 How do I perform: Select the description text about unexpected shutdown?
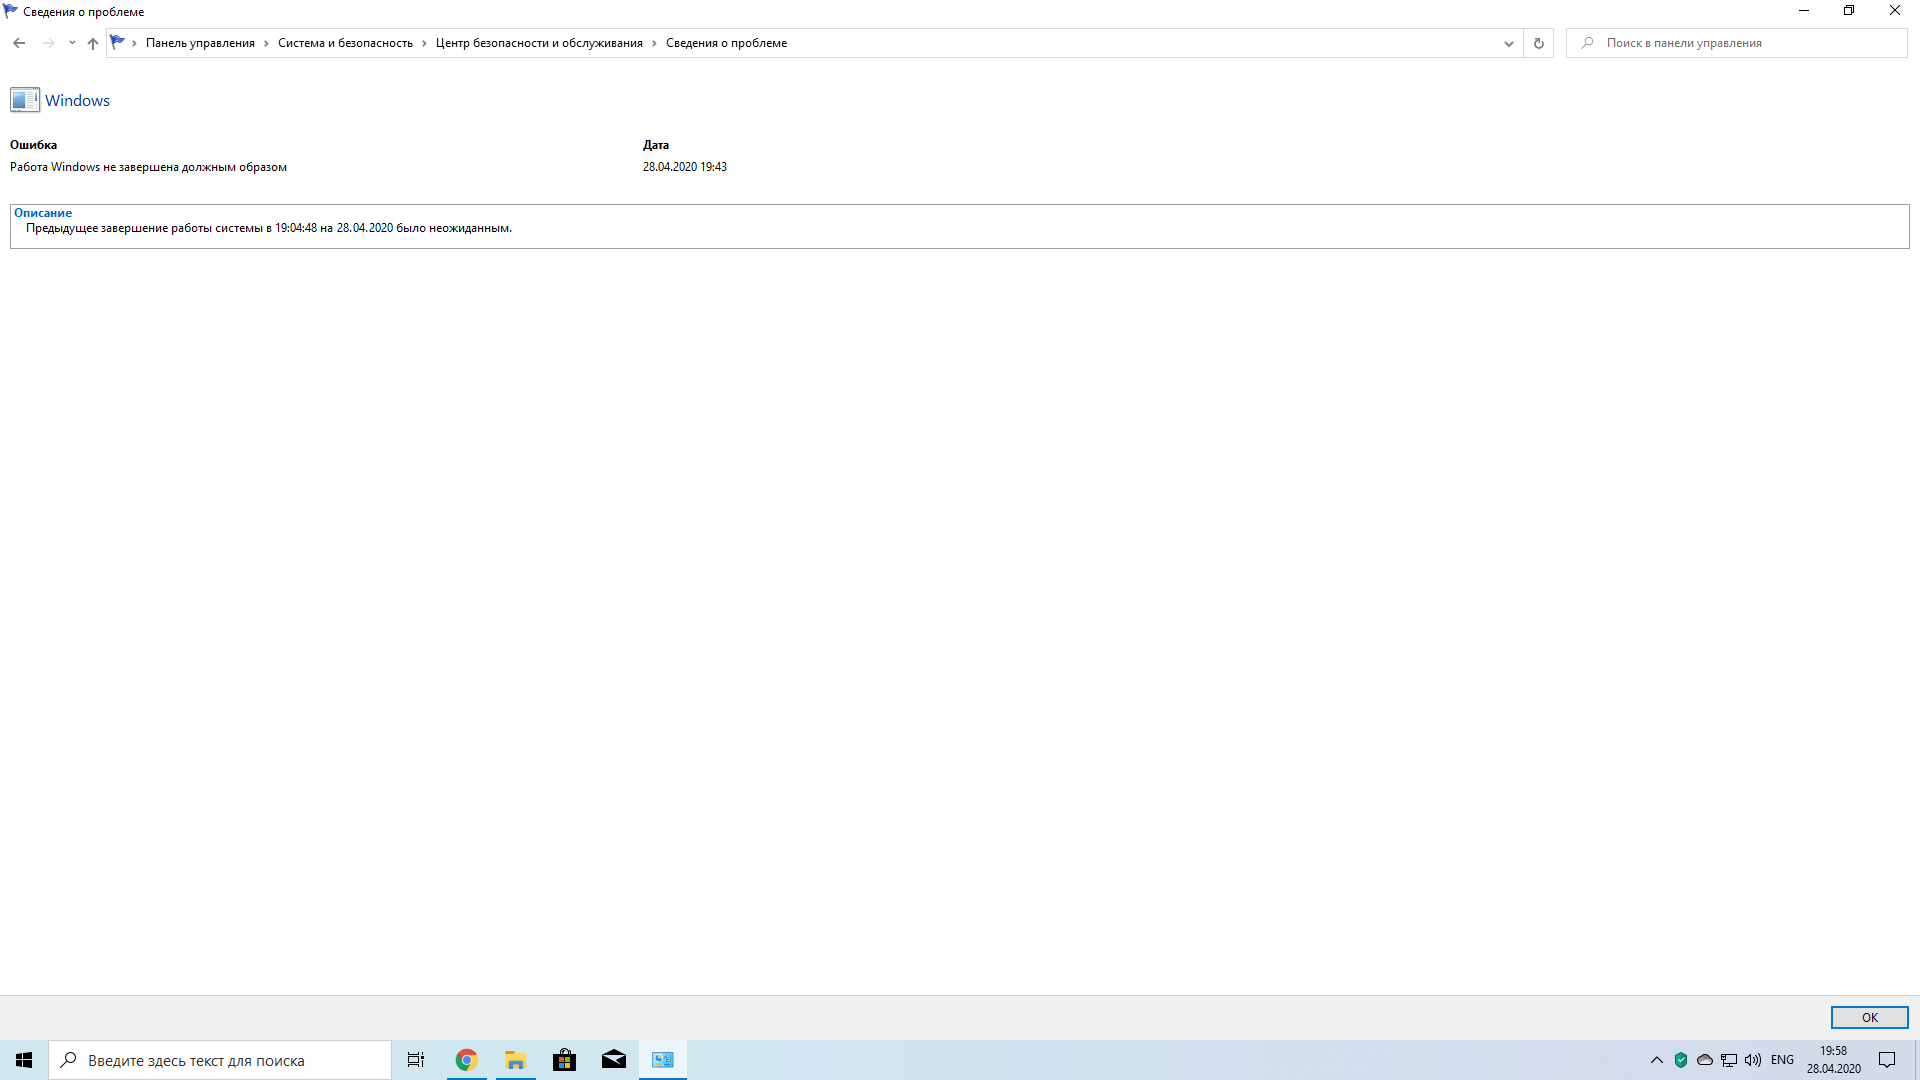pyautogui.click(x=269, y=228)
